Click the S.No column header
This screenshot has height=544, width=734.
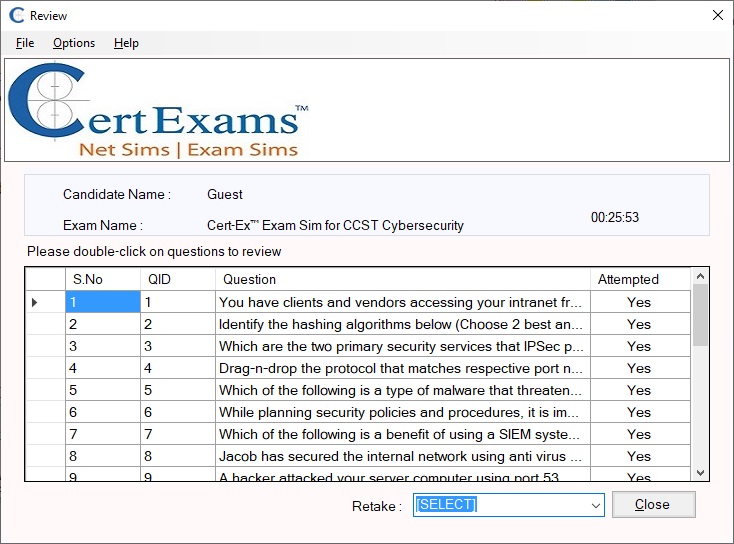pos(103,279)
